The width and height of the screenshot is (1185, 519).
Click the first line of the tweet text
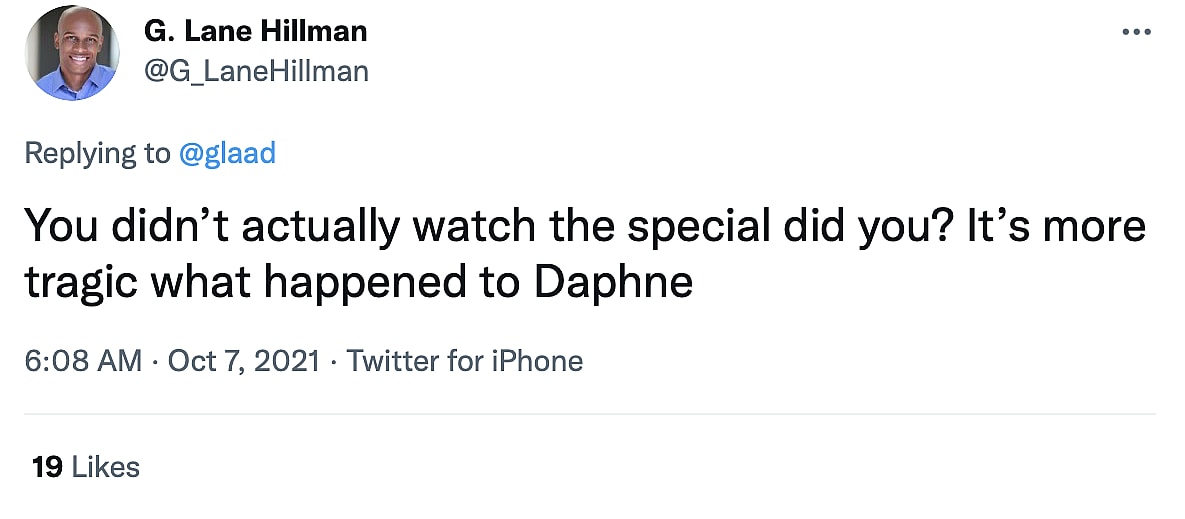584,226
